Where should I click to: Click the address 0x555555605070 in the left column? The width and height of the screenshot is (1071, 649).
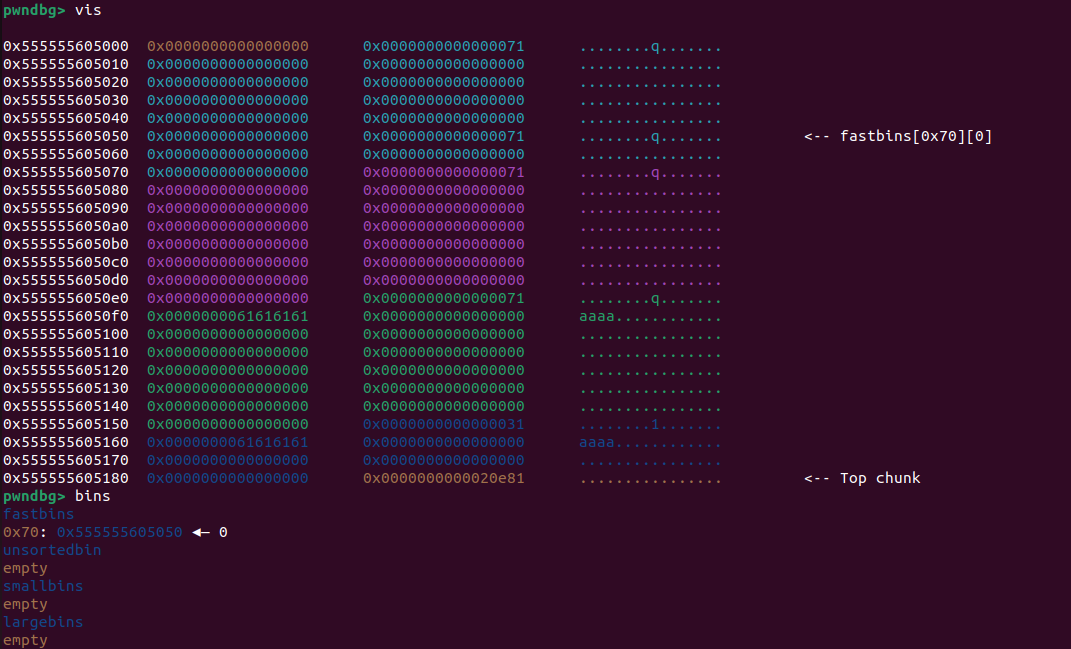click(x=65, y=172)
